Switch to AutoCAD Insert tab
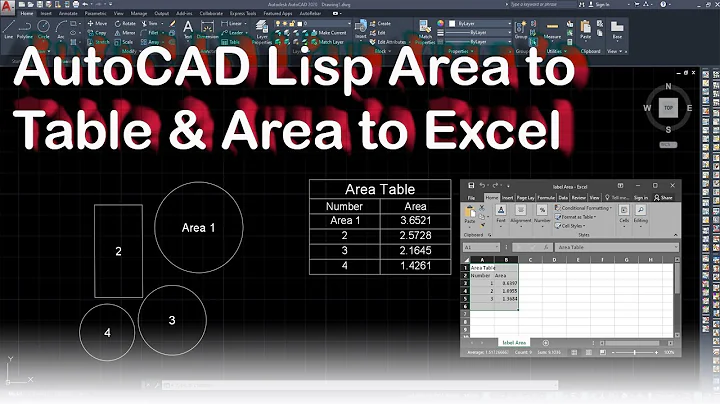 [46, 14]
